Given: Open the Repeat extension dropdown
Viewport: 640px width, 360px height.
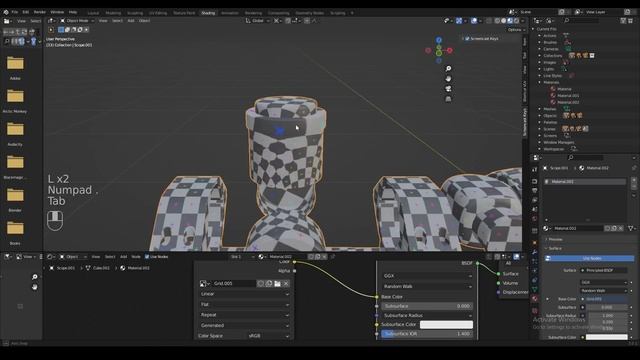Looking at the screenshot, I should (x=245, y=315).
